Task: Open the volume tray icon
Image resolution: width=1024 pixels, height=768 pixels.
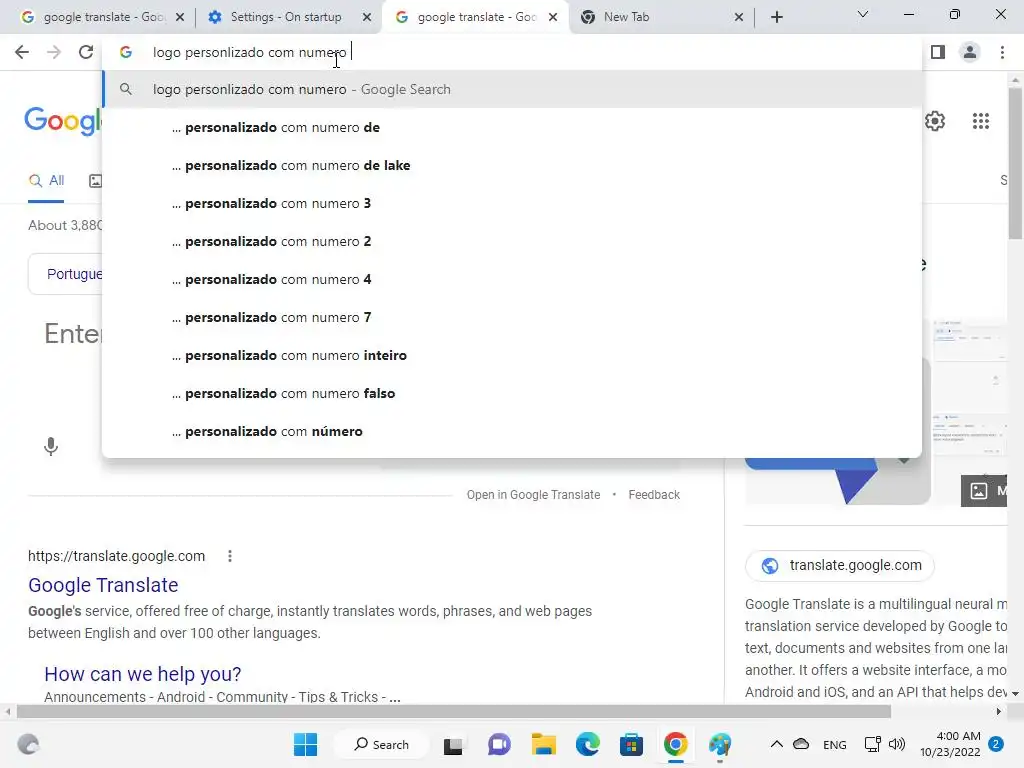Action: click(x=897, y=744)
